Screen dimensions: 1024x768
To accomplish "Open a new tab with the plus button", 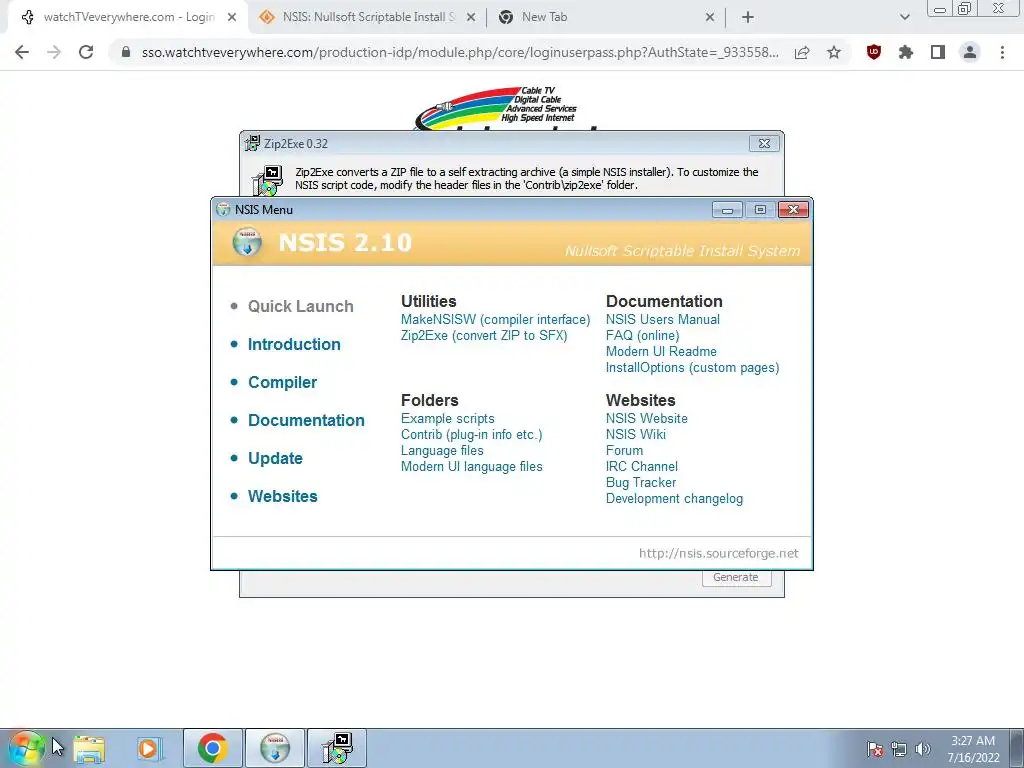I will pyautogui.click(x=748, y=17).
